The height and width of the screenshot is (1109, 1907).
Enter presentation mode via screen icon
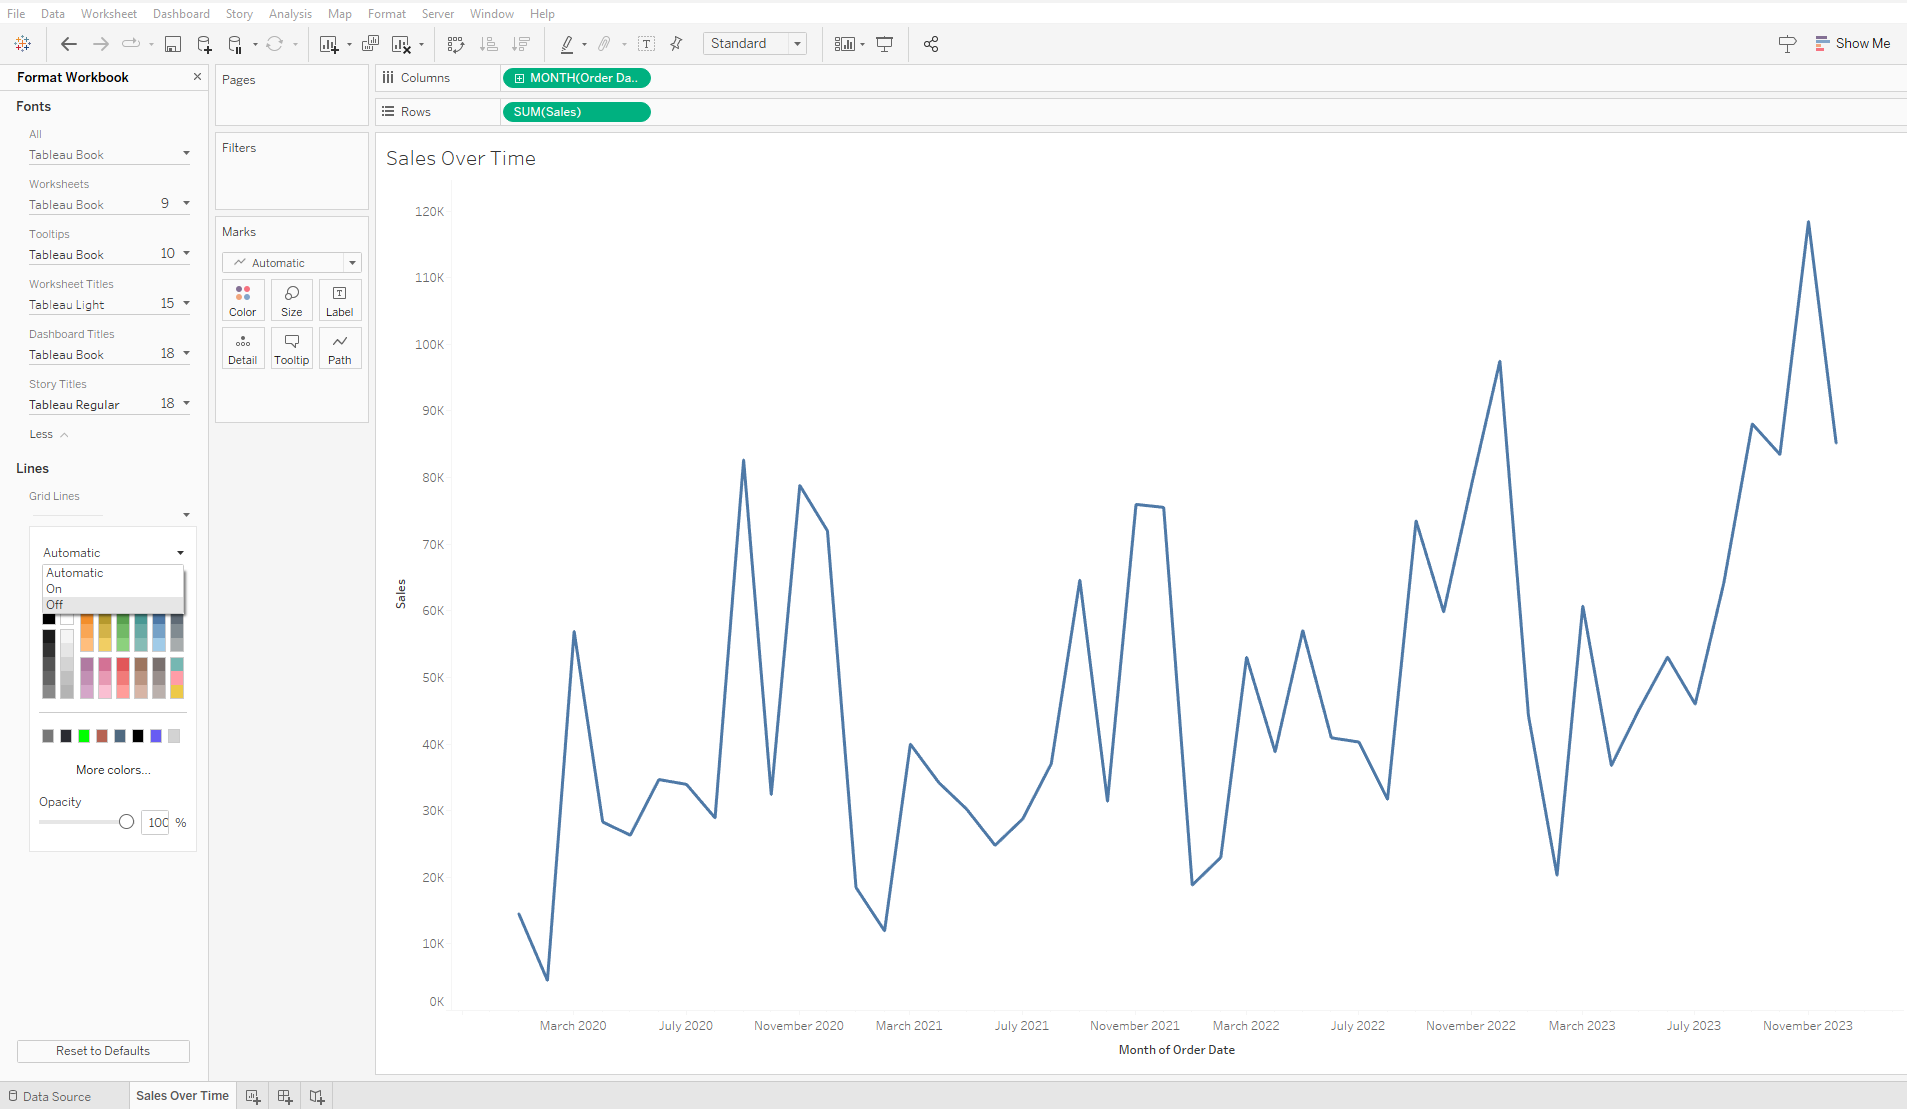point(885,44)
